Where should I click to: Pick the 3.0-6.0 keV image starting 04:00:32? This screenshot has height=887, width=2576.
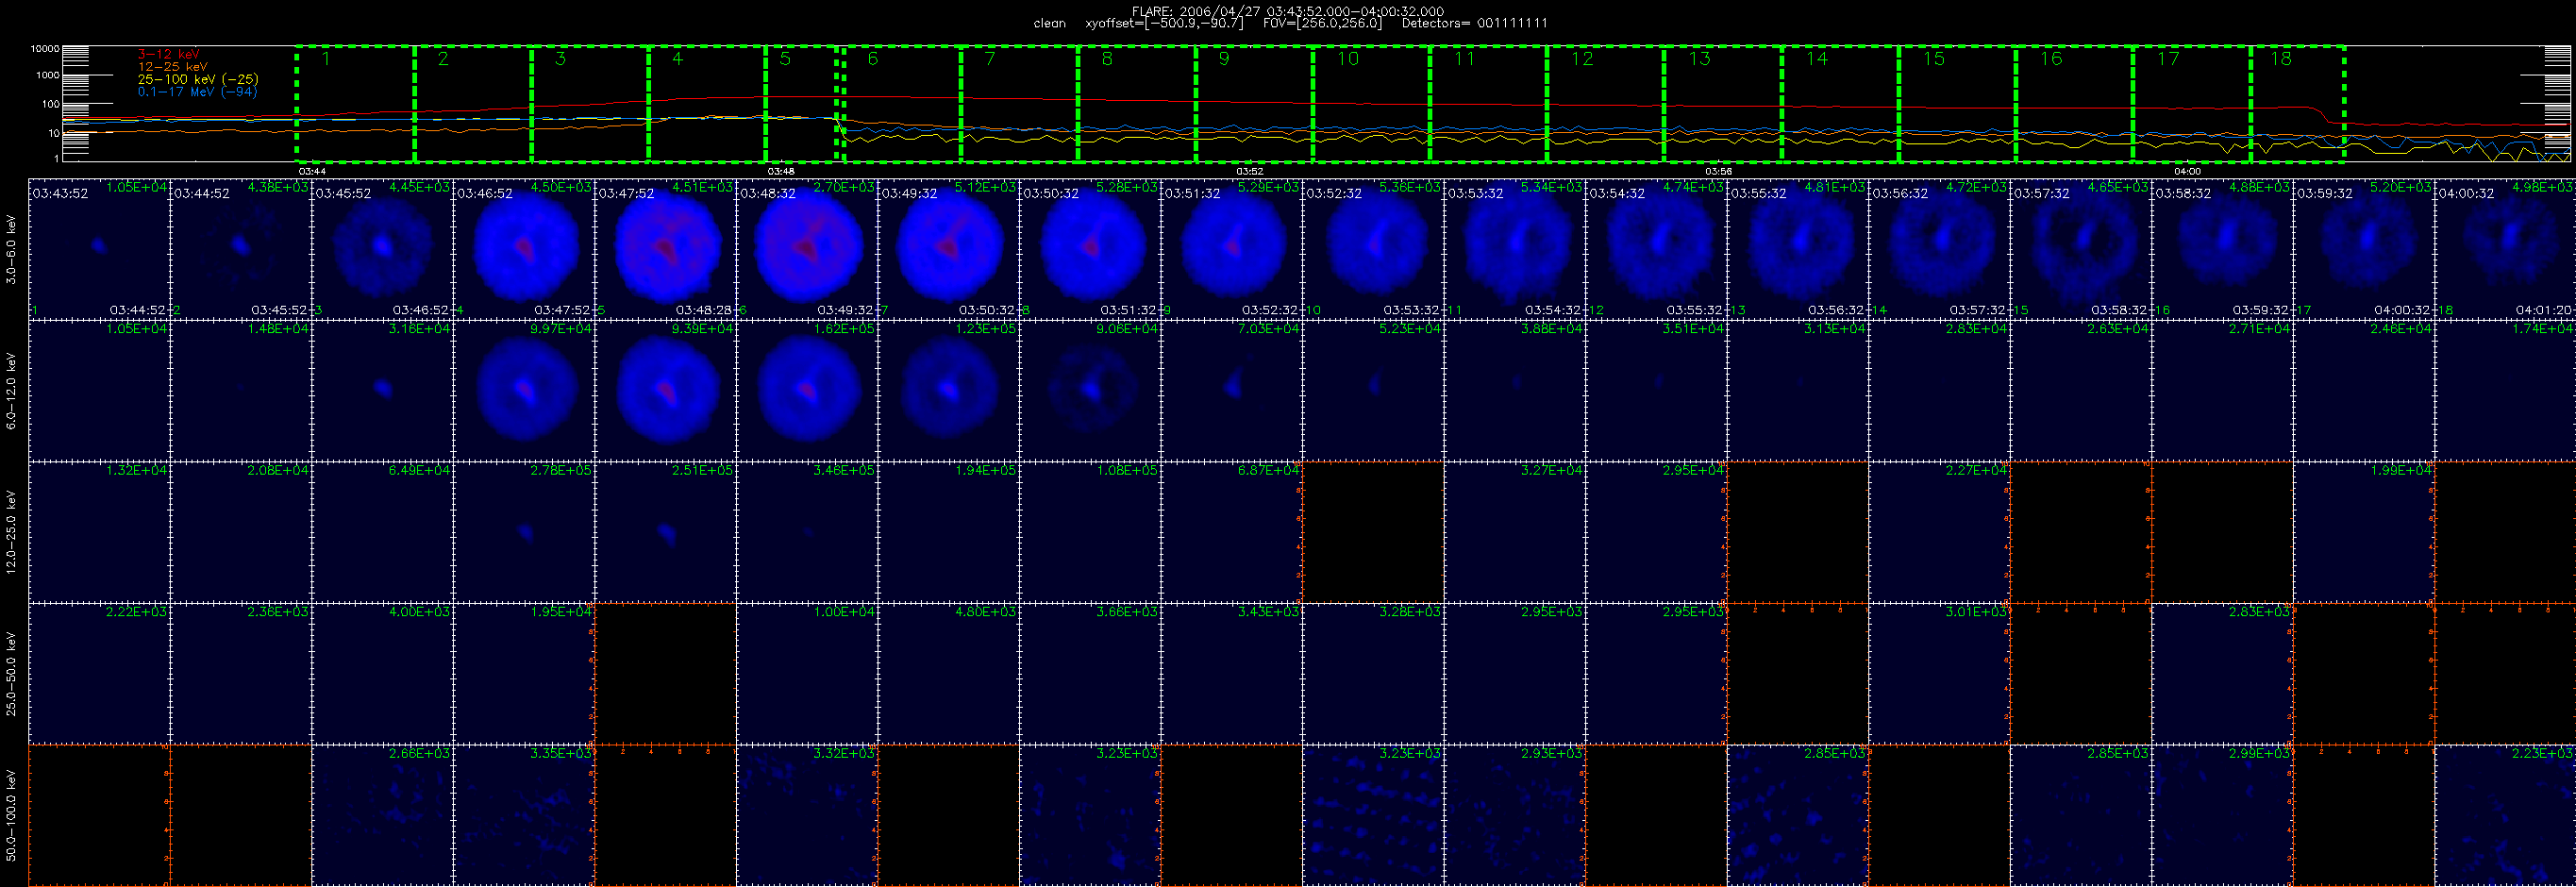2506,249
